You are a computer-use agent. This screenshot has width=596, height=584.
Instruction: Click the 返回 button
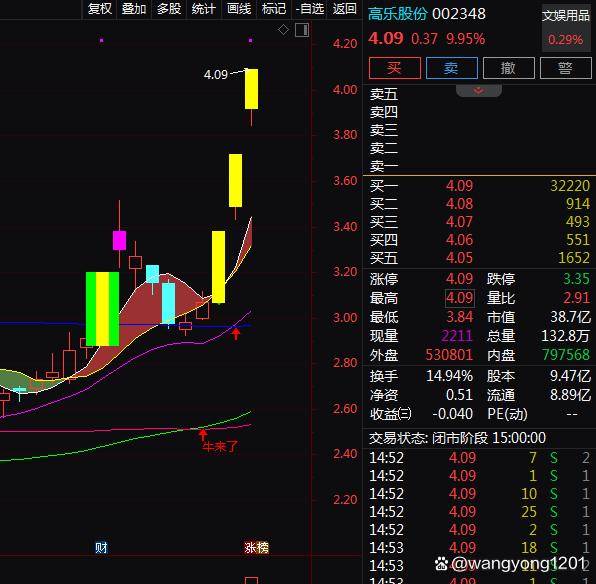tap(344, 8)
